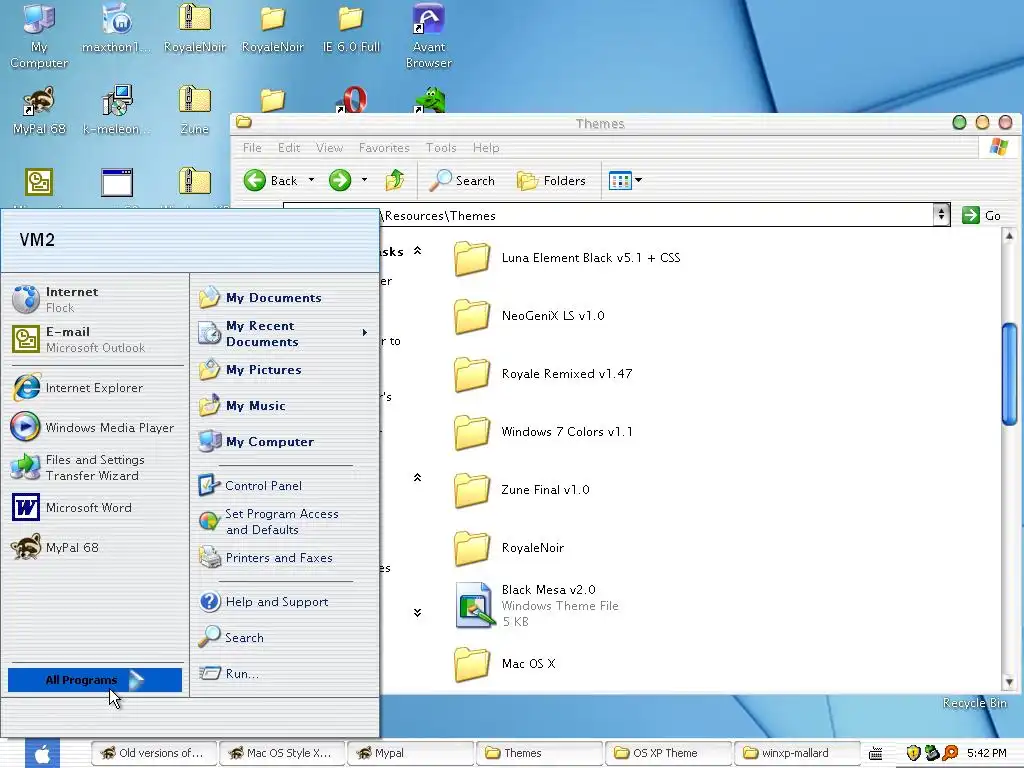Image resolution: width=1024 pixels, height=768 pixels.
Task: Open Edit menu in Themes window
Action: 289,148
